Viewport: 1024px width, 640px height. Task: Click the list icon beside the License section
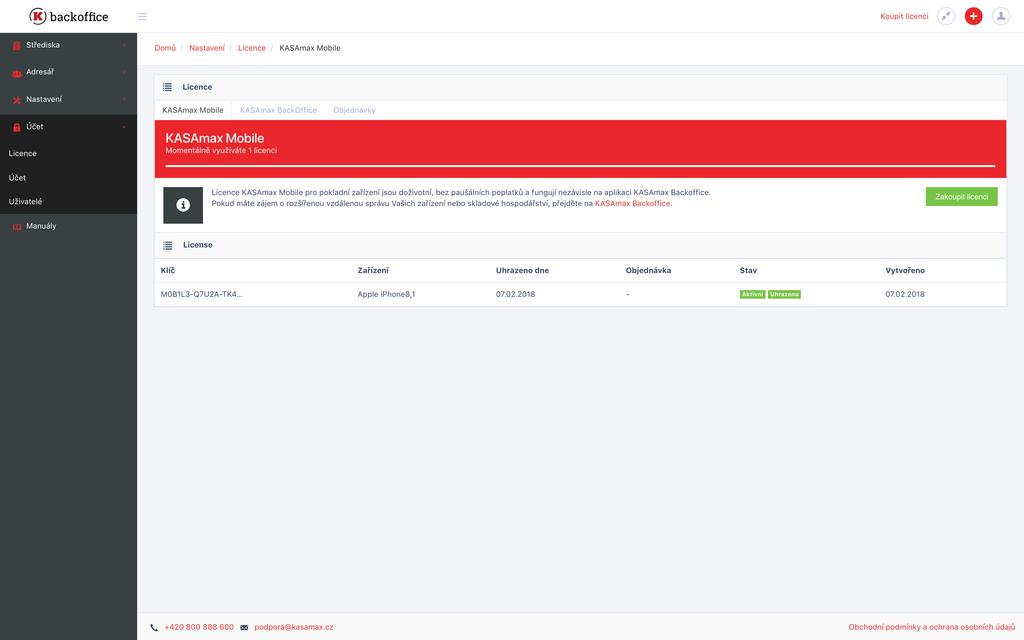point(168,245)
